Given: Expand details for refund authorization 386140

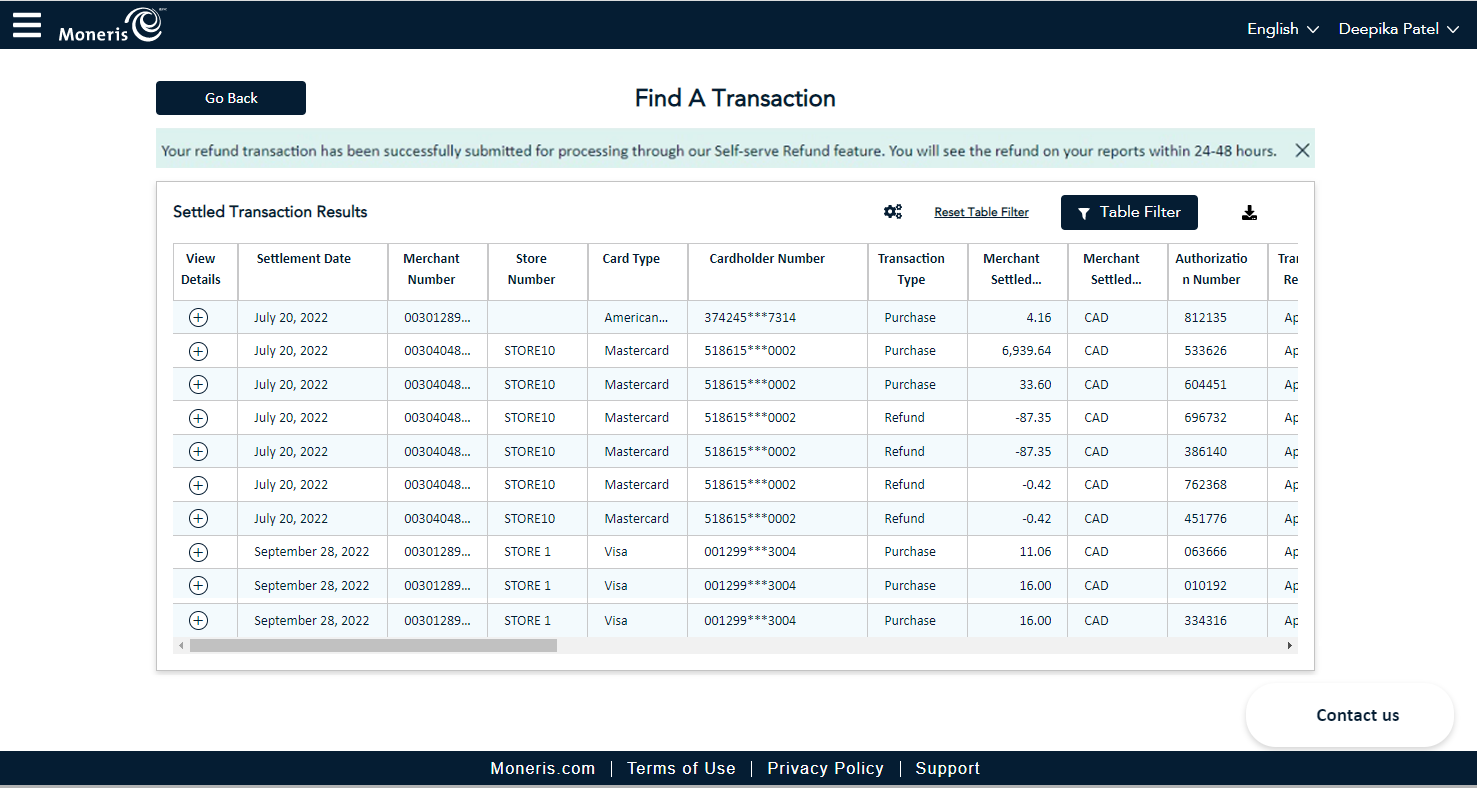Looking at the screenshot, I should coord(198,451).
